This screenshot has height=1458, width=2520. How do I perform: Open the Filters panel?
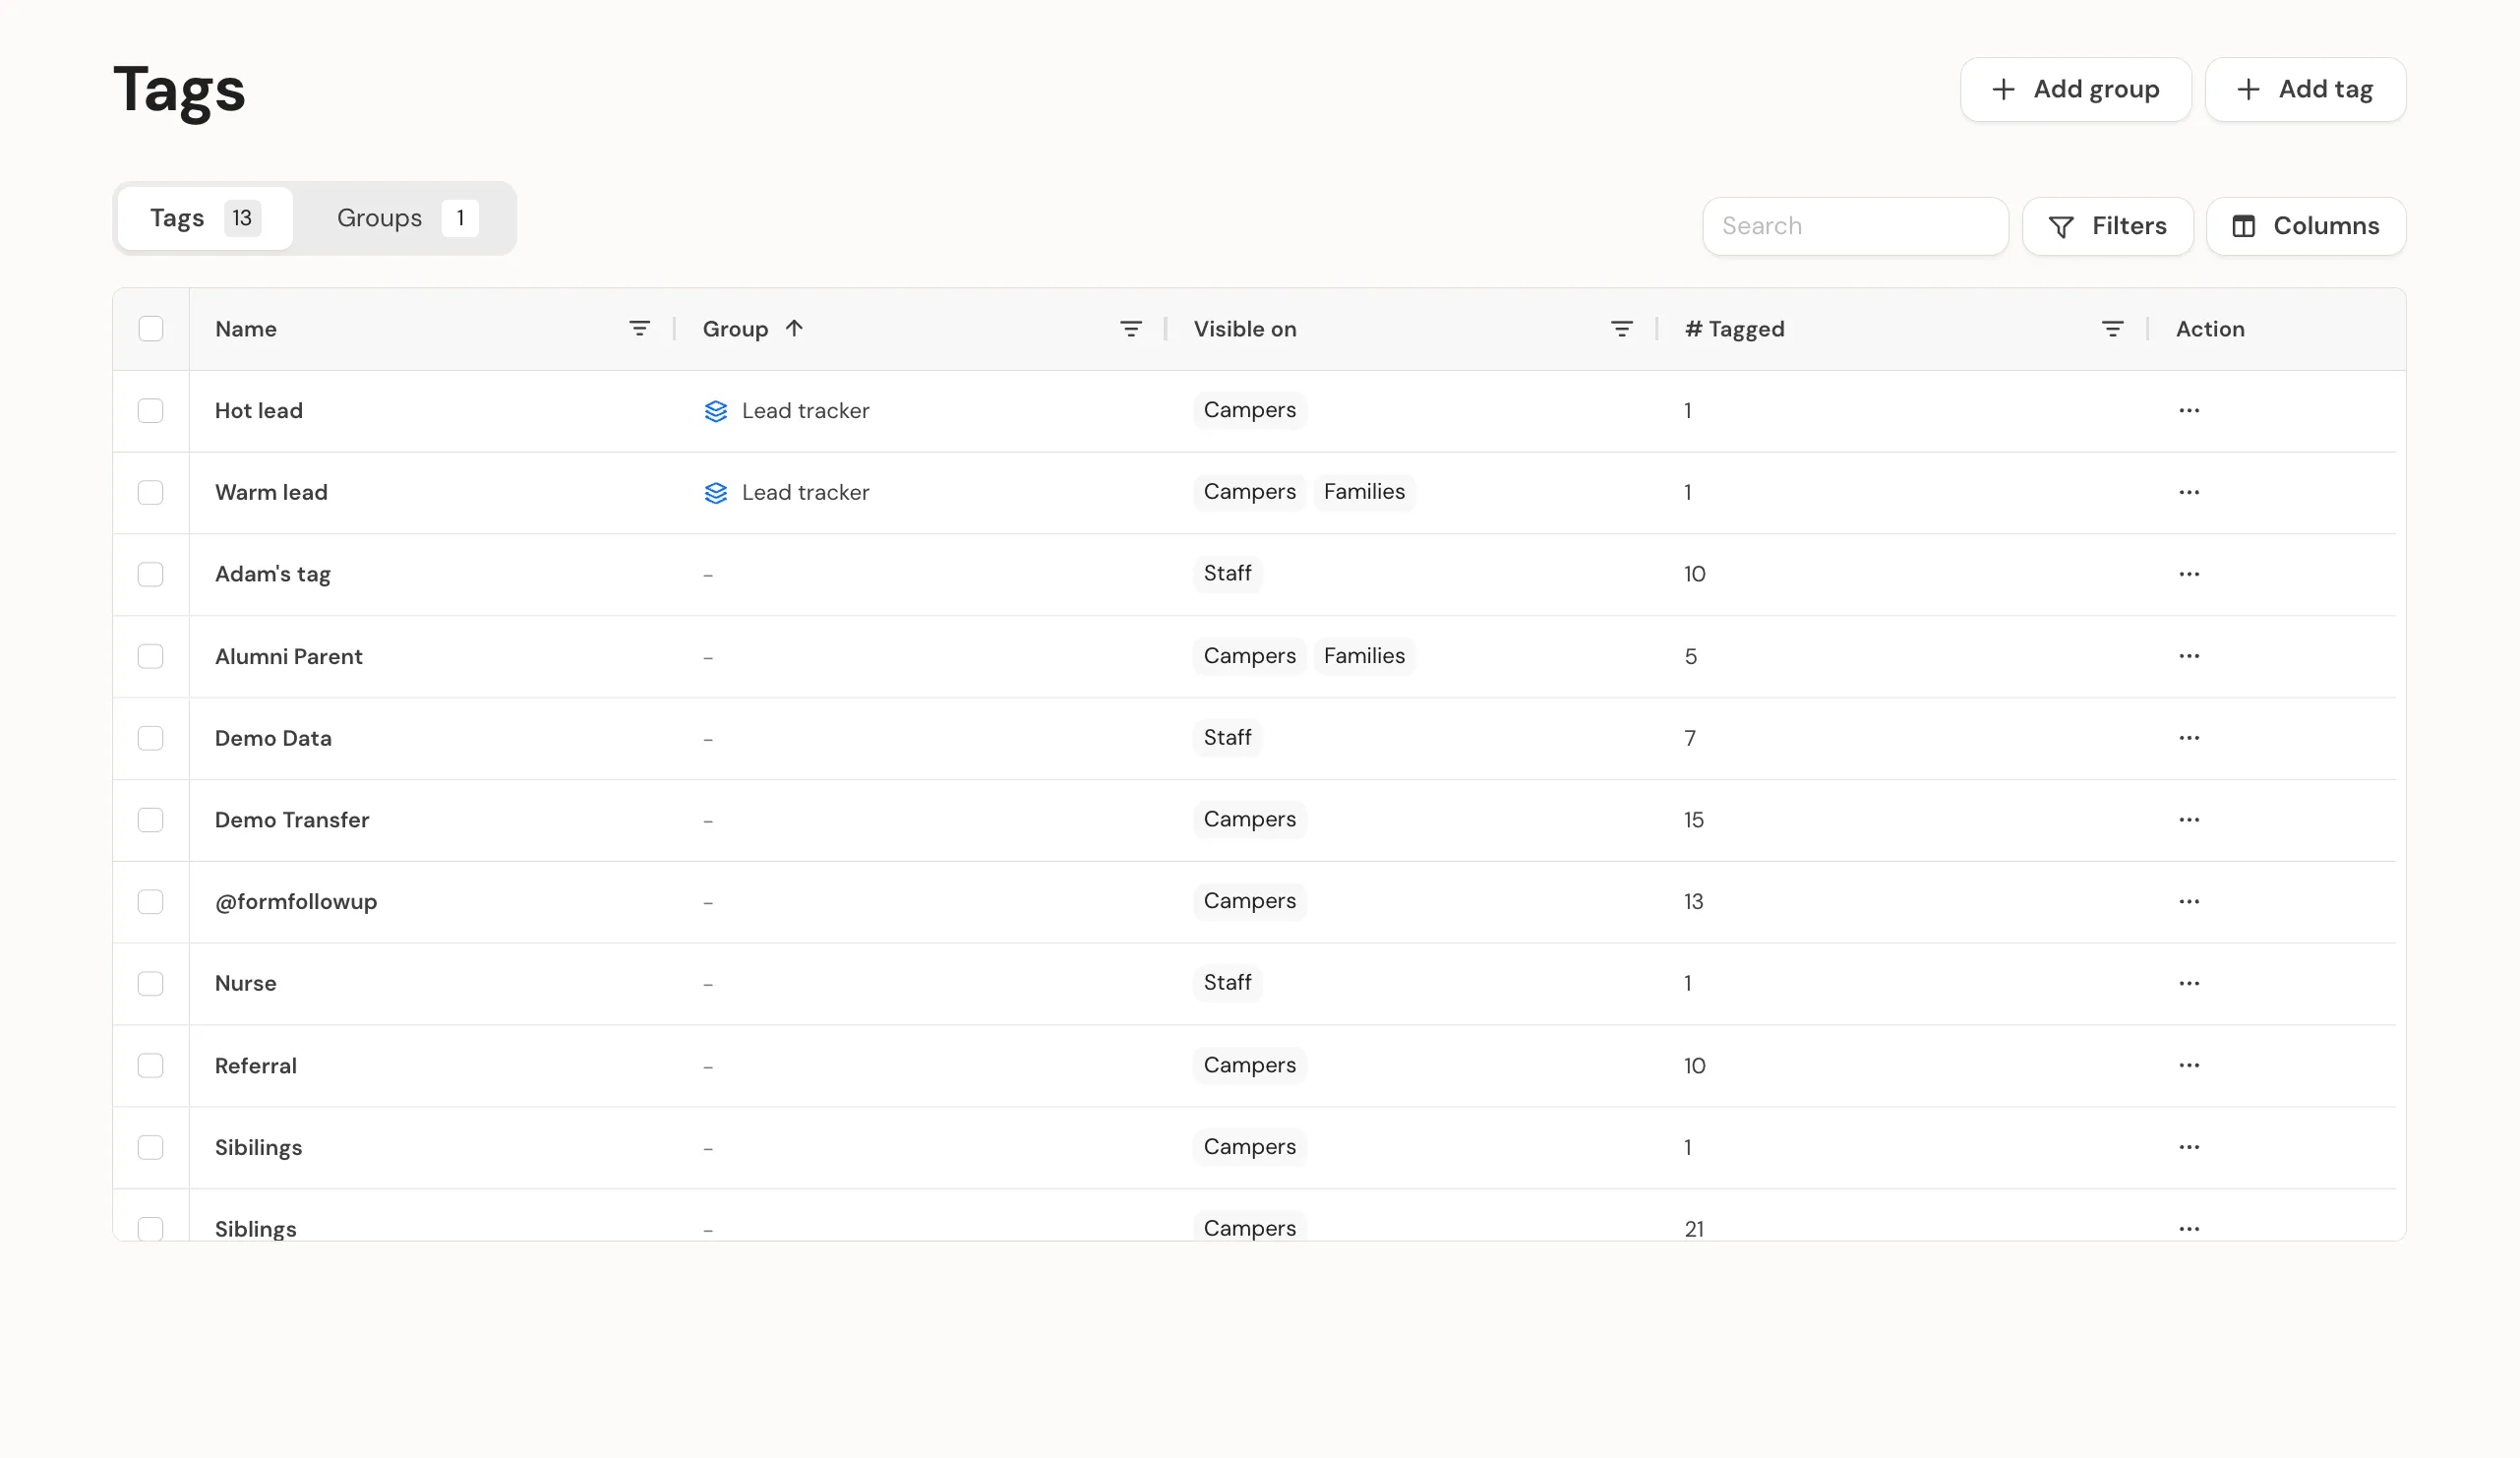[x=2107, y=227]
